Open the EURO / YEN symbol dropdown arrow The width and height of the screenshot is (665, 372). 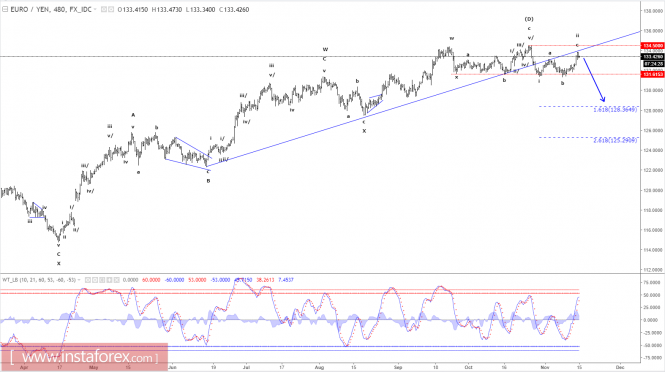pos(95,9)
